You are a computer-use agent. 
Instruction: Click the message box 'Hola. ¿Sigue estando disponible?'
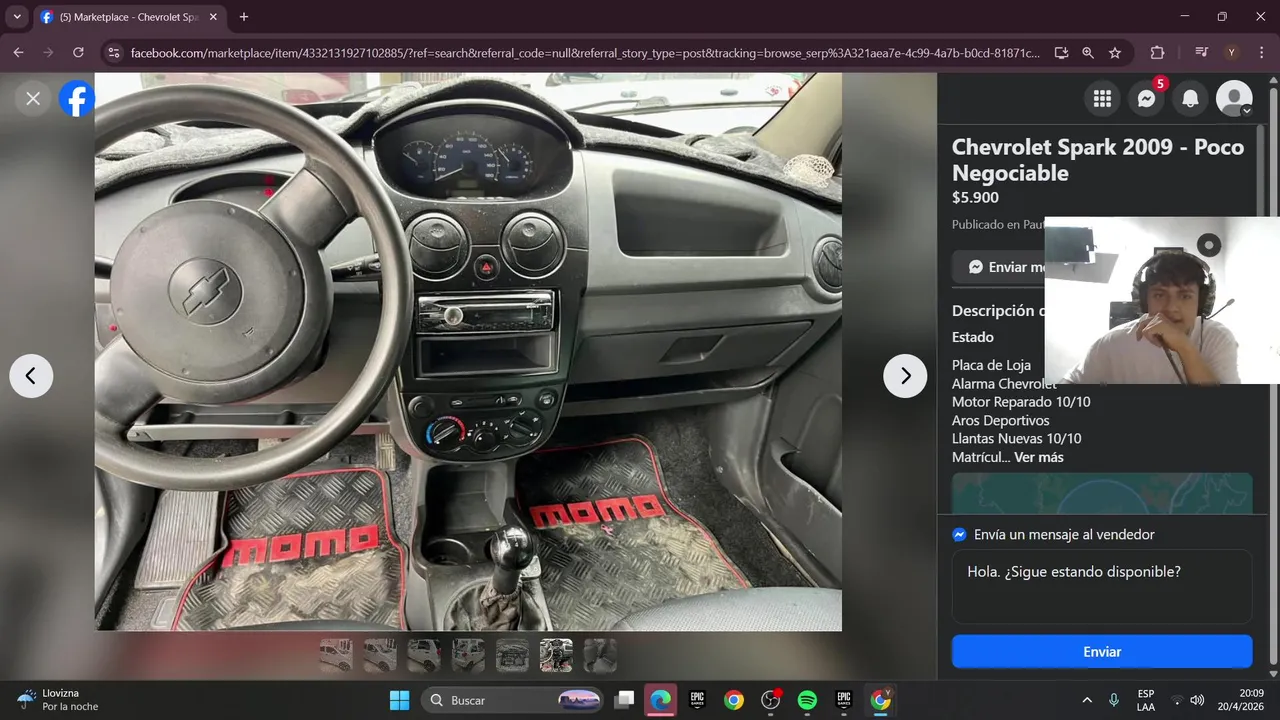pyautogui.click(x=1102, y=586)
